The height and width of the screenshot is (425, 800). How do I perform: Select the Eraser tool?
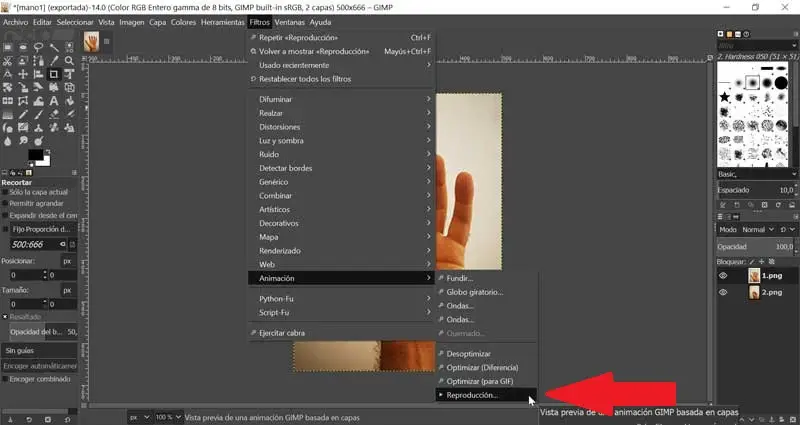pyautogui.click(x=54, y=115)
